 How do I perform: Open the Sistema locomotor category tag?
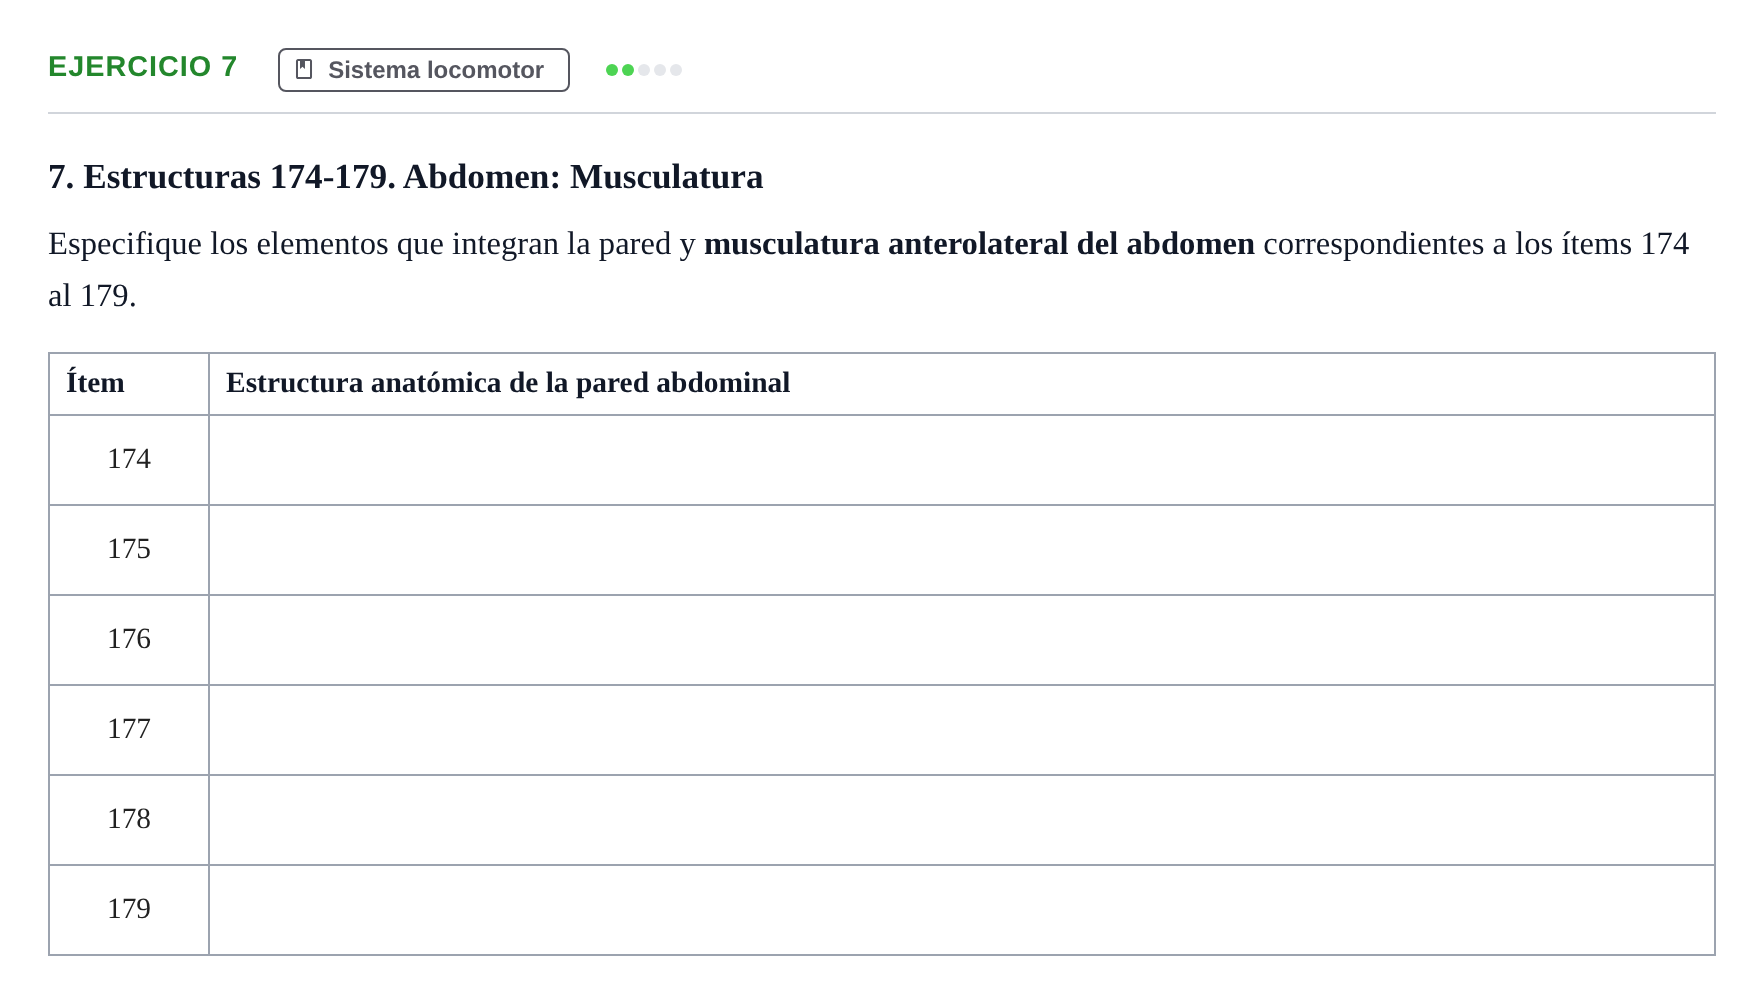[x=424, y=70]
